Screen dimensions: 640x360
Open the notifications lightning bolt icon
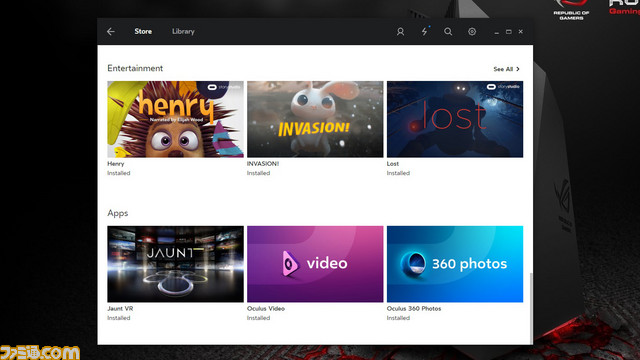[424, 31]
